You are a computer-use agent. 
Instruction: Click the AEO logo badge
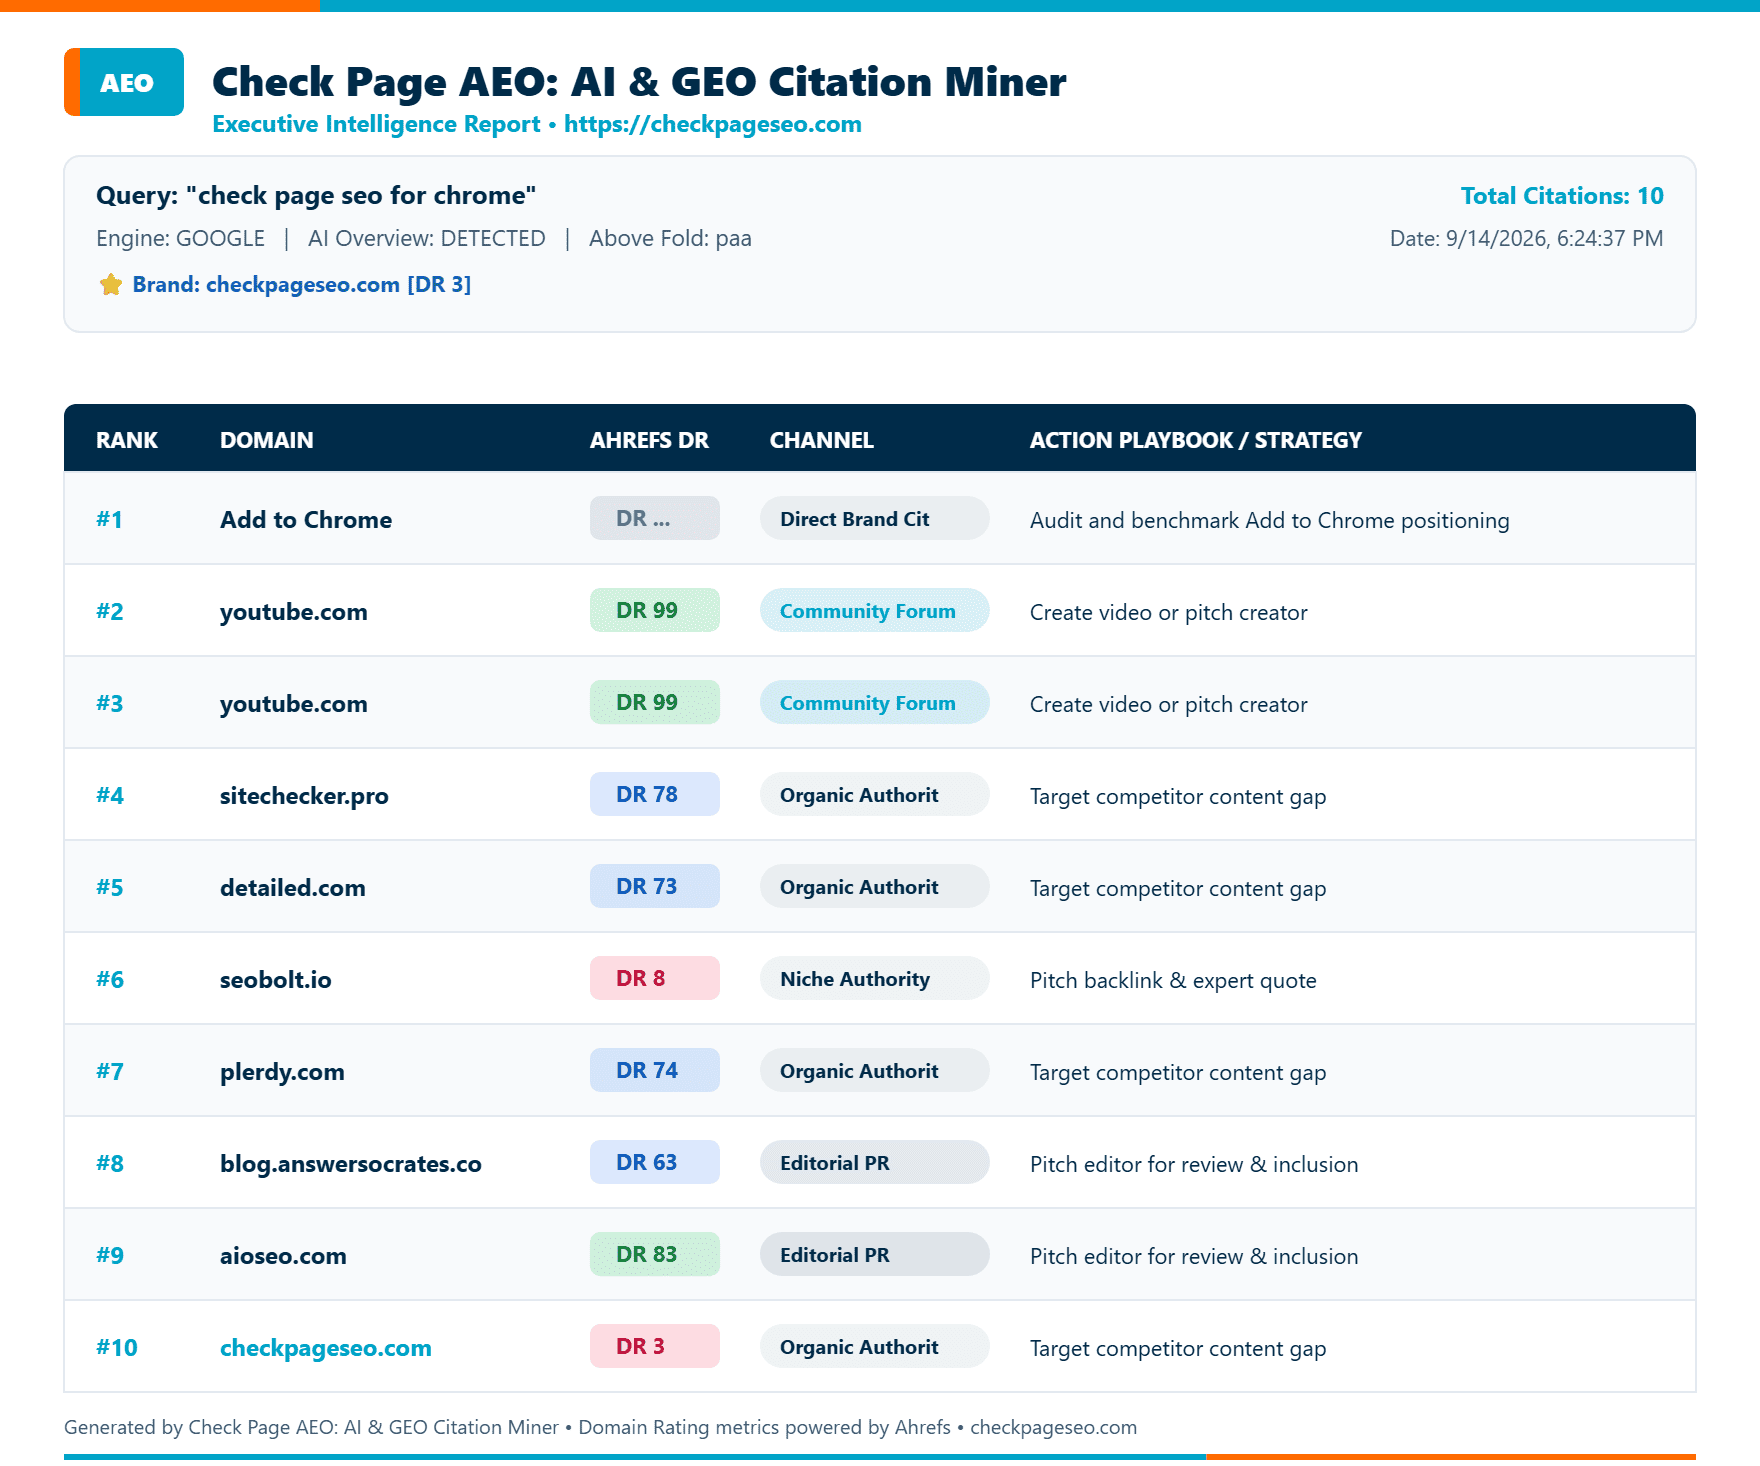[x=124, y=82]
